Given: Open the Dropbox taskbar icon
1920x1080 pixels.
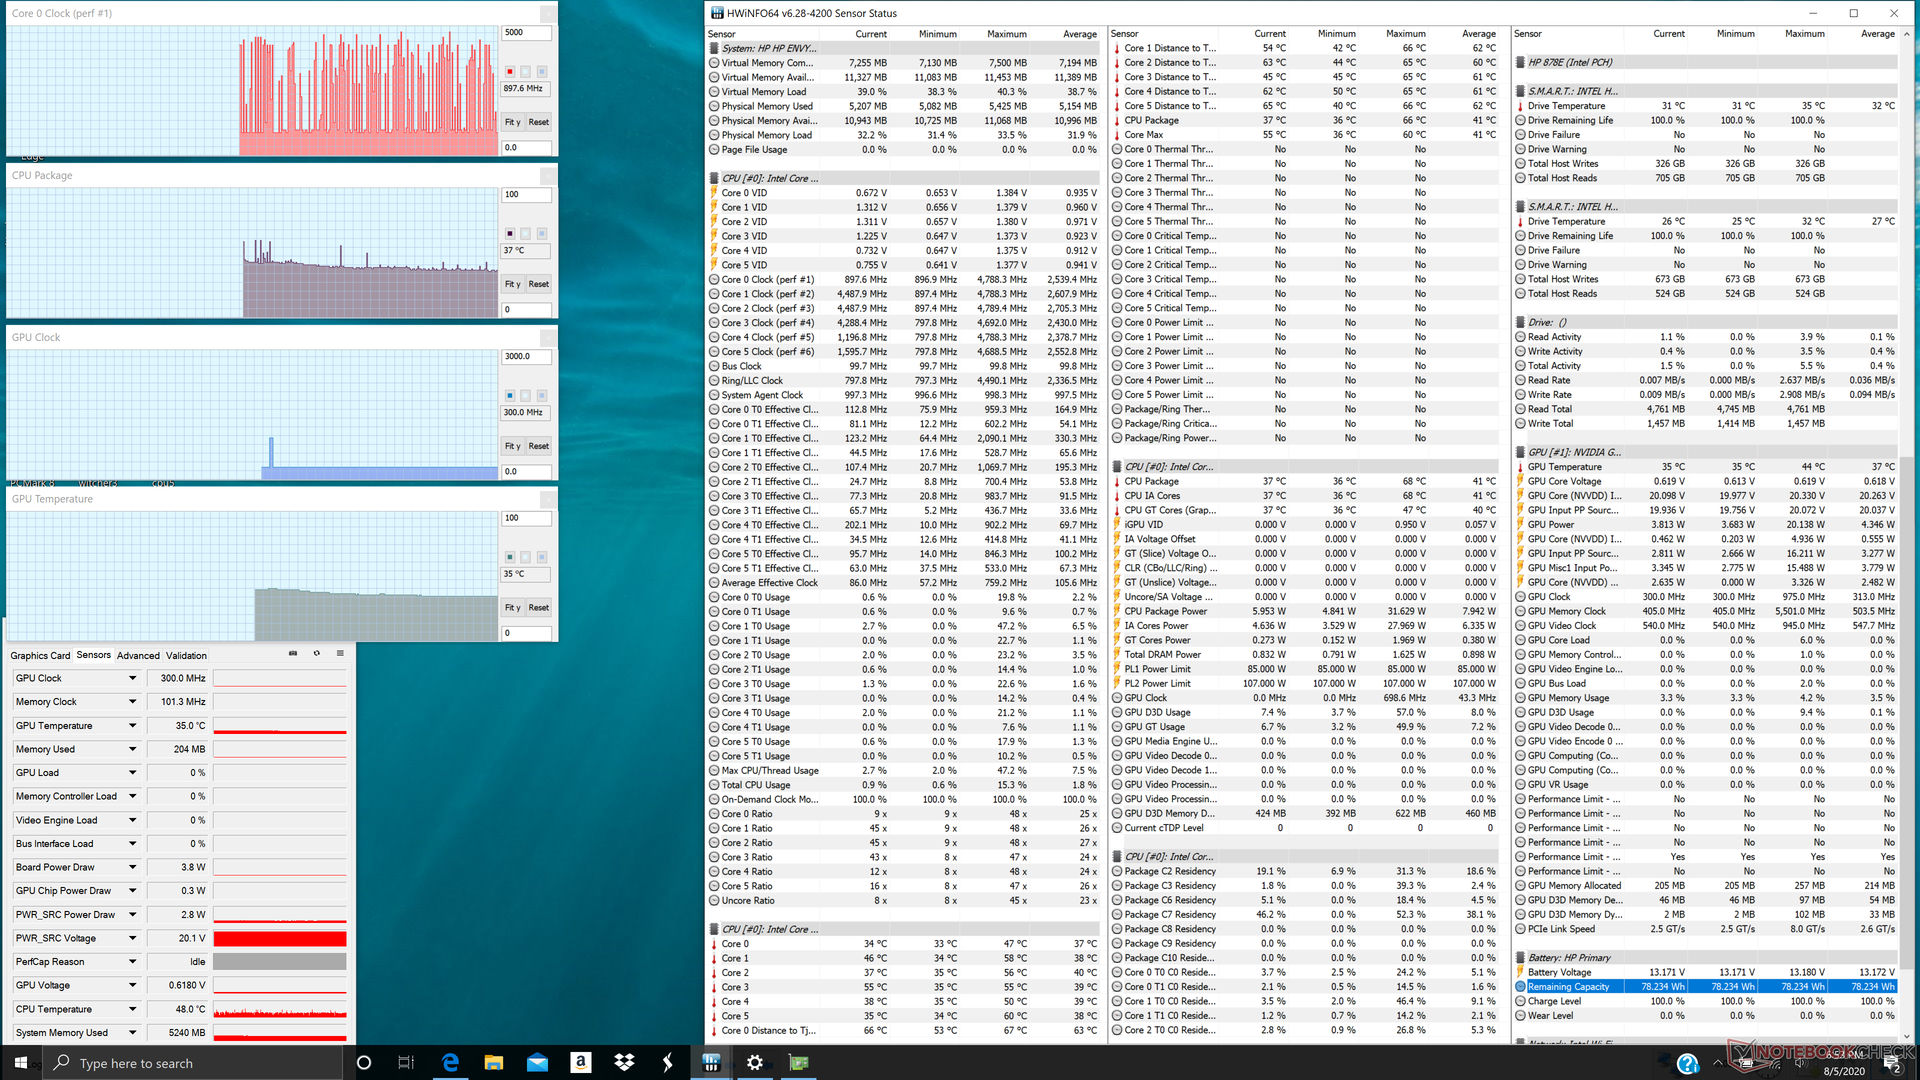Looking at the screenshot, I should click(x=624, y=1063).
